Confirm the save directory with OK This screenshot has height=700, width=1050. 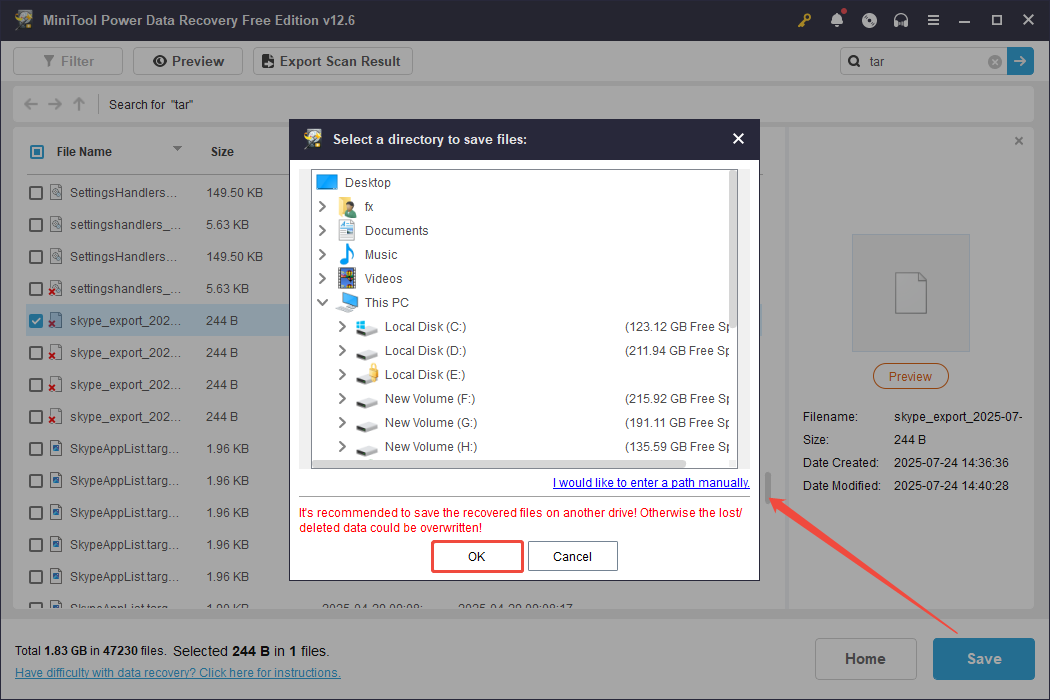(x=477, y=556)
